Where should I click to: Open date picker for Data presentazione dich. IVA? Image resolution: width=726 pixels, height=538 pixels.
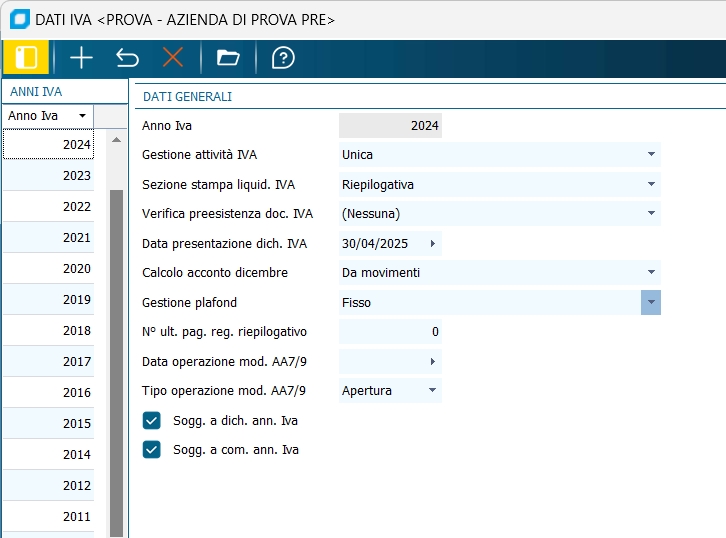pyautogui.click(x=433, y=244)
